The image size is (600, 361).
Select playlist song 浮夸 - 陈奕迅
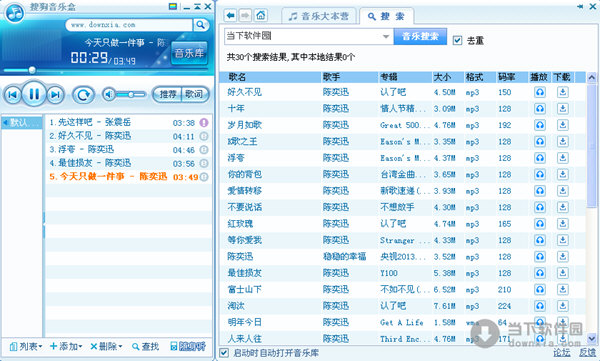tap(128, 150)
